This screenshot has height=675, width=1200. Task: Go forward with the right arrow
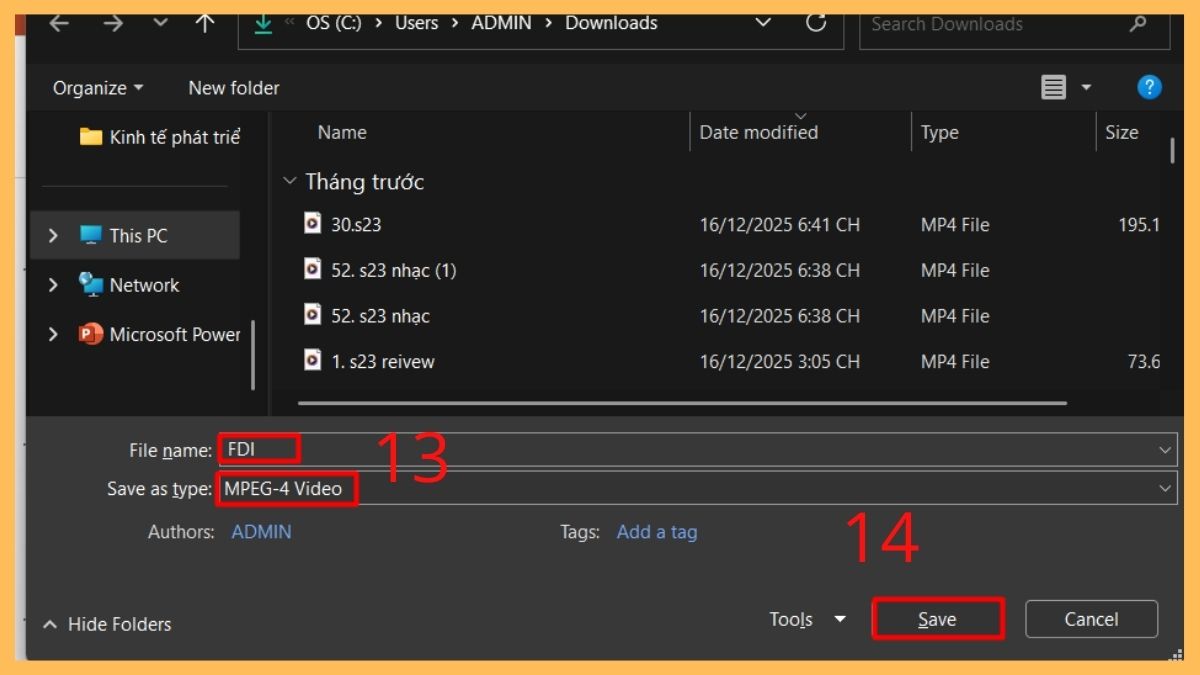[113, 23]
